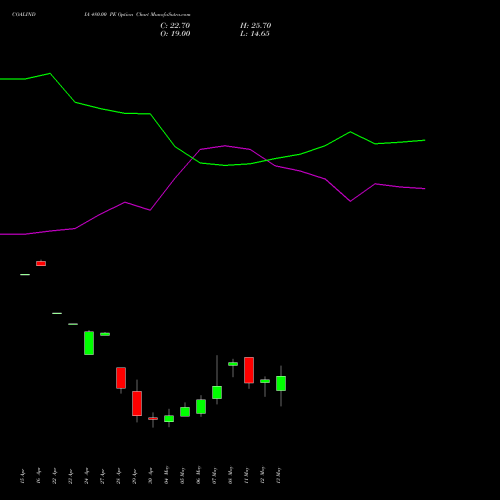Select the '06 May' date axis label
500x500 pixels.
pos(198,475)
